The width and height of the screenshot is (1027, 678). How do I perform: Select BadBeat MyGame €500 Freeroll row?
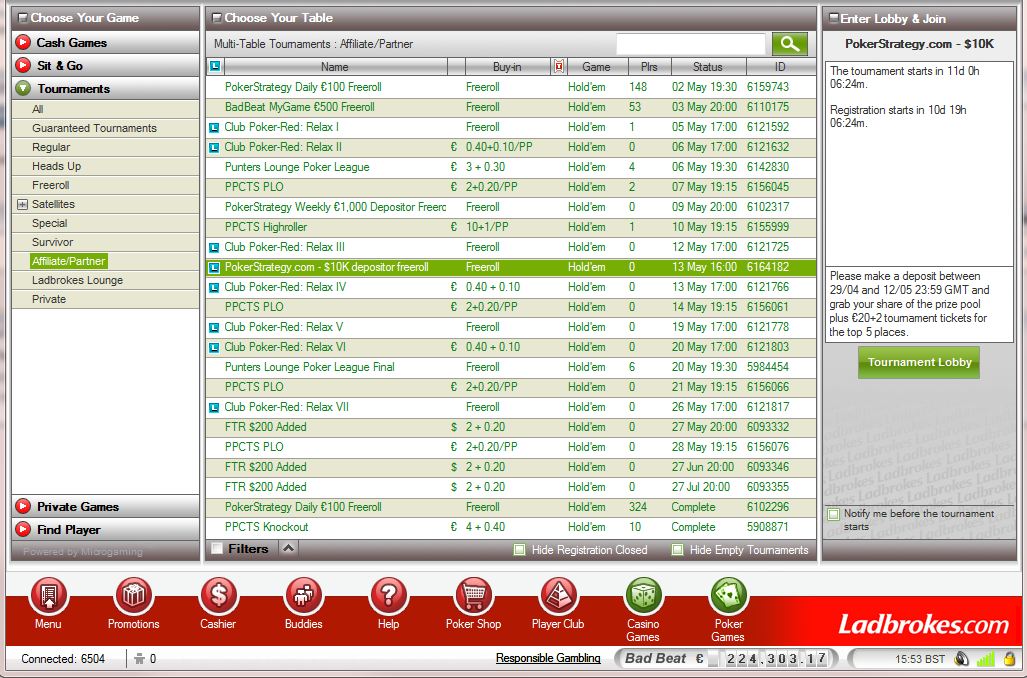pyautogui.click(x=512, y=107)
